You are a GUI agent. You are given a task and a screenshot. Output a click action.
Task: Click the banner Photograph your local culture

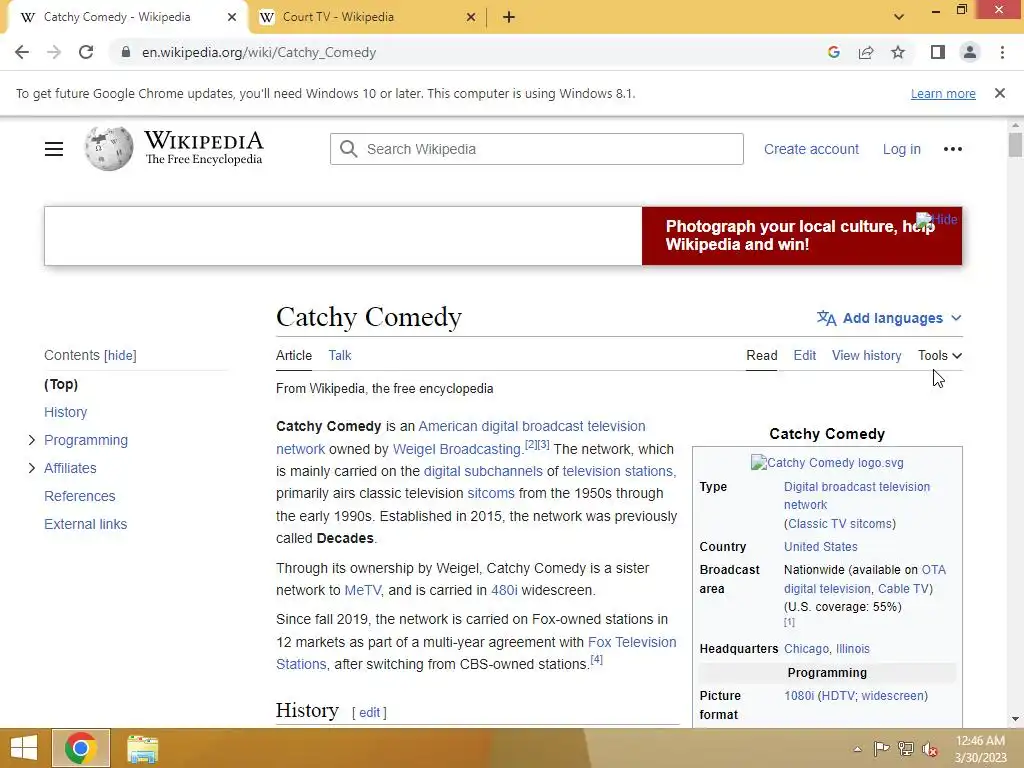point(799,235)
